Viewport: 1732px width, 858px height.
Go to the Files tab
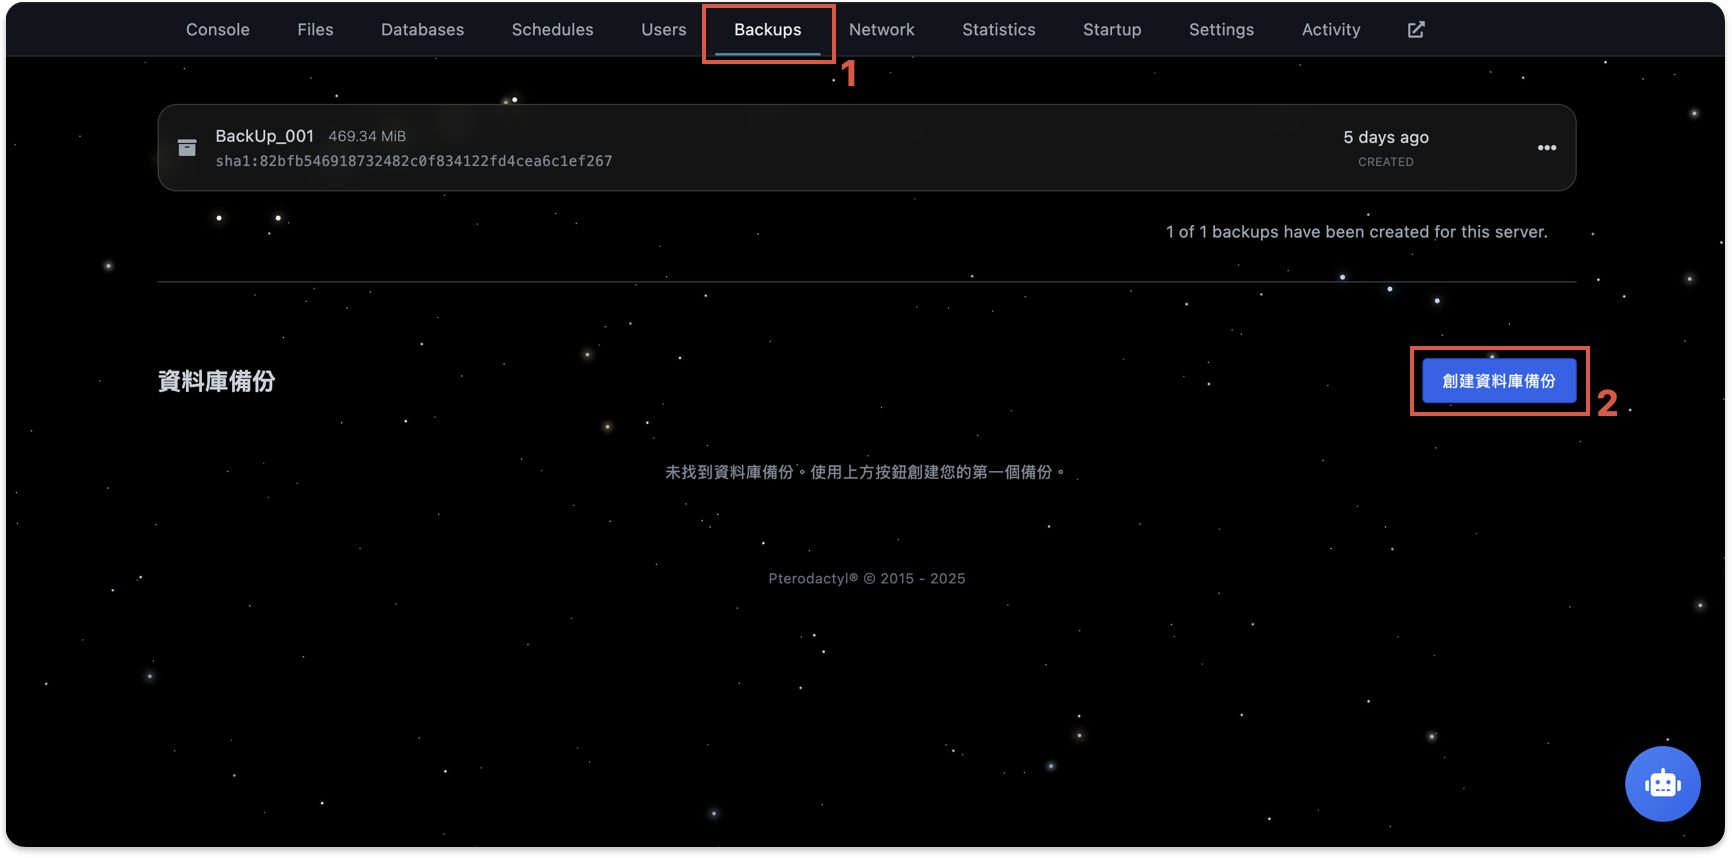coord(315,30)
